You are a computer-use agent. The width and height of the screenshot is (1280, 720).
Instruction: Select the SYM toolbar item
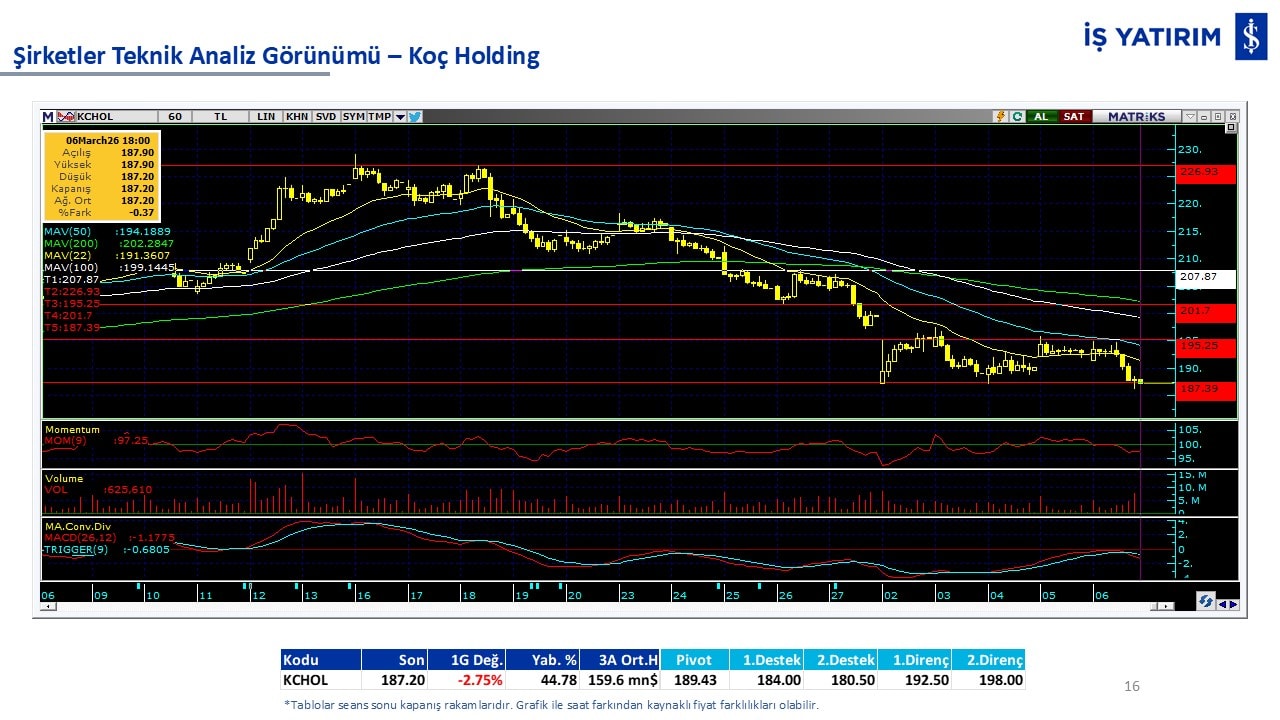click(x=354, y=116)
